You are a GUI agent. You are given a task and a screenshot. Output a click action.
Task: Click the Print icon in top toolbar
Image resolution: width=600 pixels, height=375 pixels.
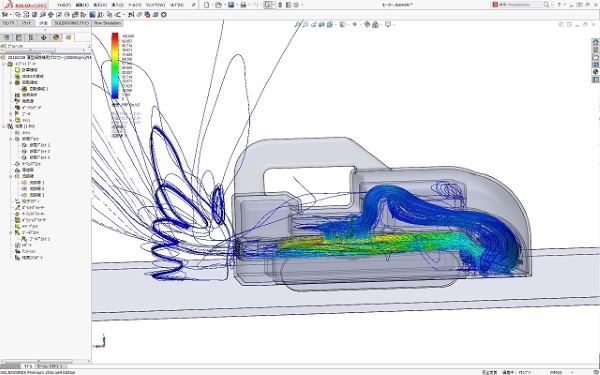(x=243, y=5)
